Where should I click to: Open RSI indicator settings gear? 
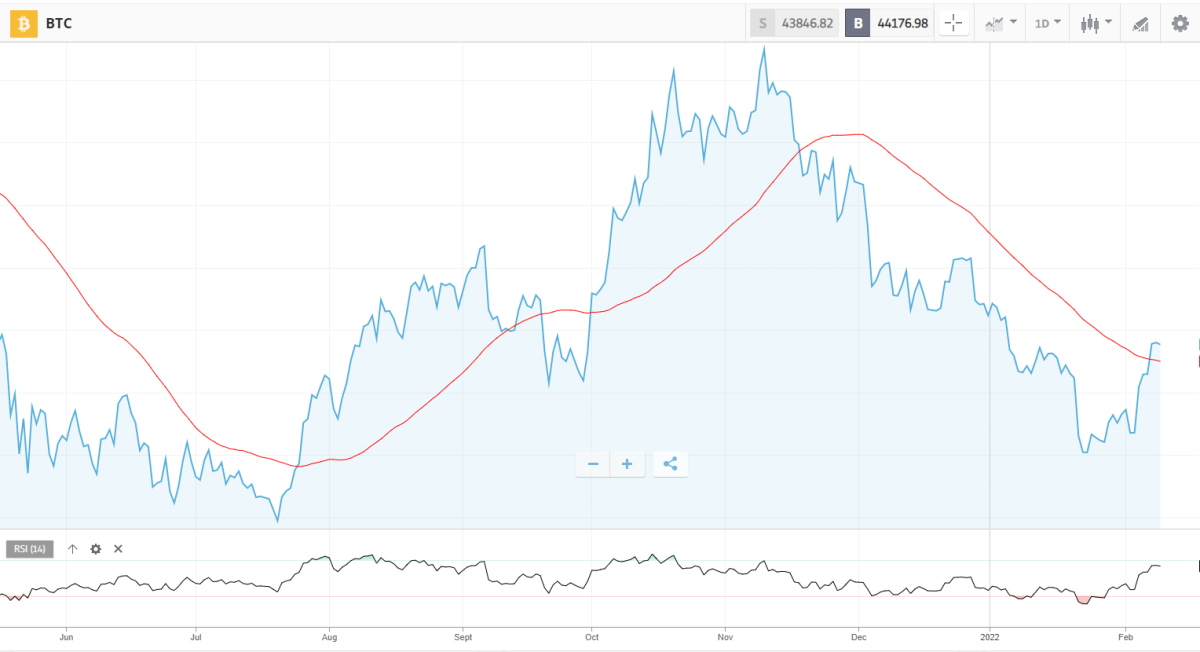point(96,549)
